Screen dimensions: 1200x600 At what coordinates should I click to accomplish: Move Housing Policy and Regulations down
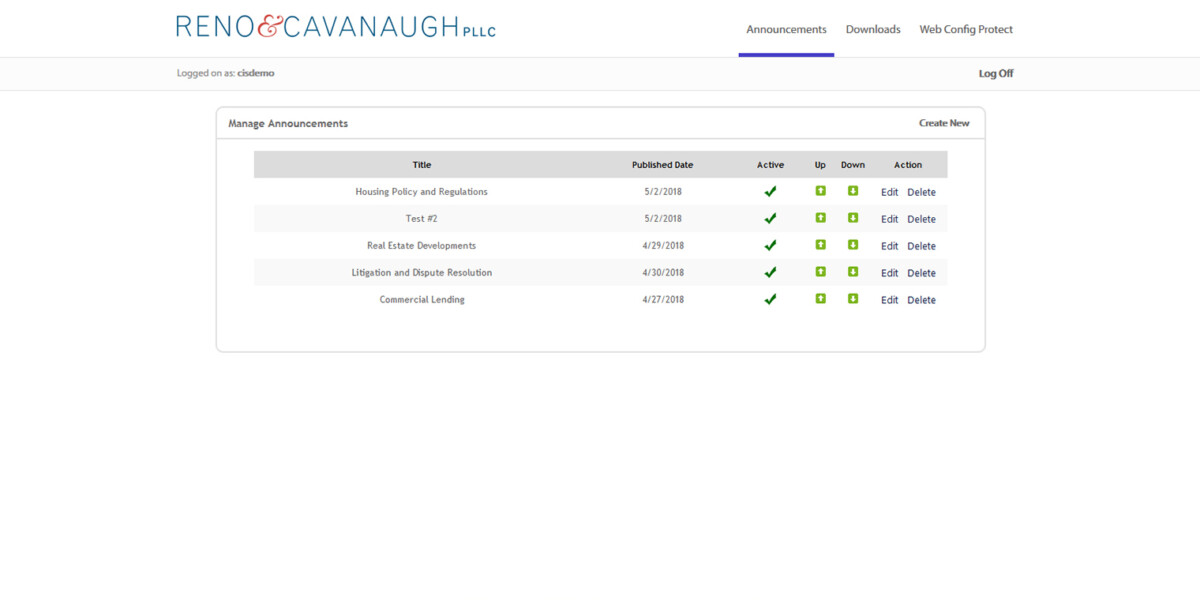pos(852,191)
